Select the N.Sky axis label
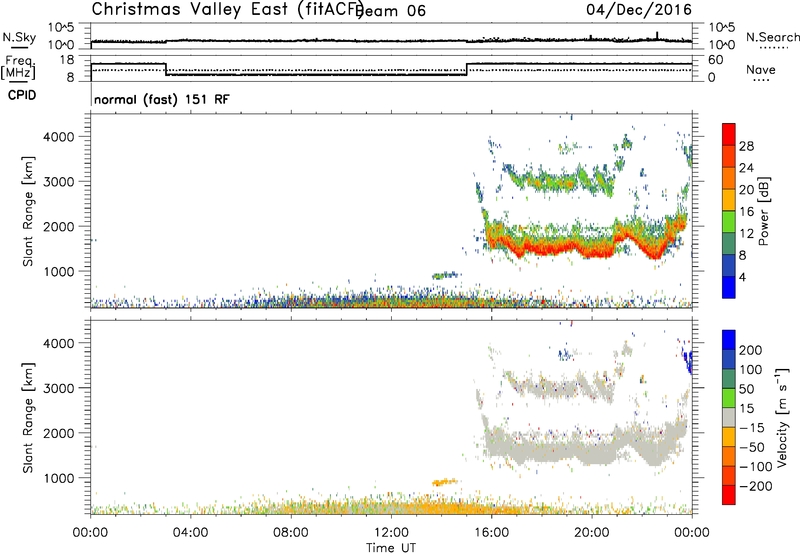800x554 pixels. pyautogui.click(x=19, y=37)
